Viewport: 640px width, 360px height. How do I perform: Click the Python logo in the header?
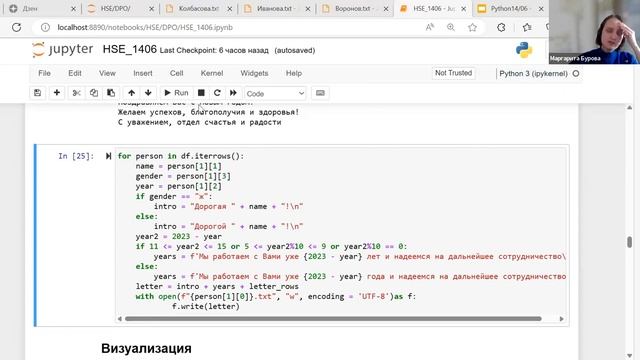(524, 50)
